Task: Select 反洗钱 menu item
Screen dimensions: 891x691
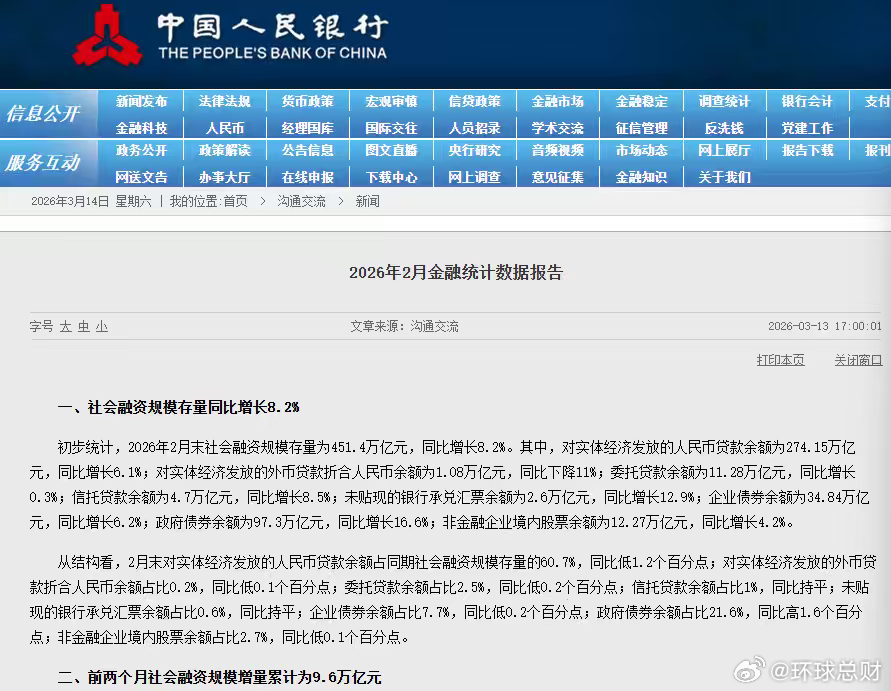Action: coord(724,128)
